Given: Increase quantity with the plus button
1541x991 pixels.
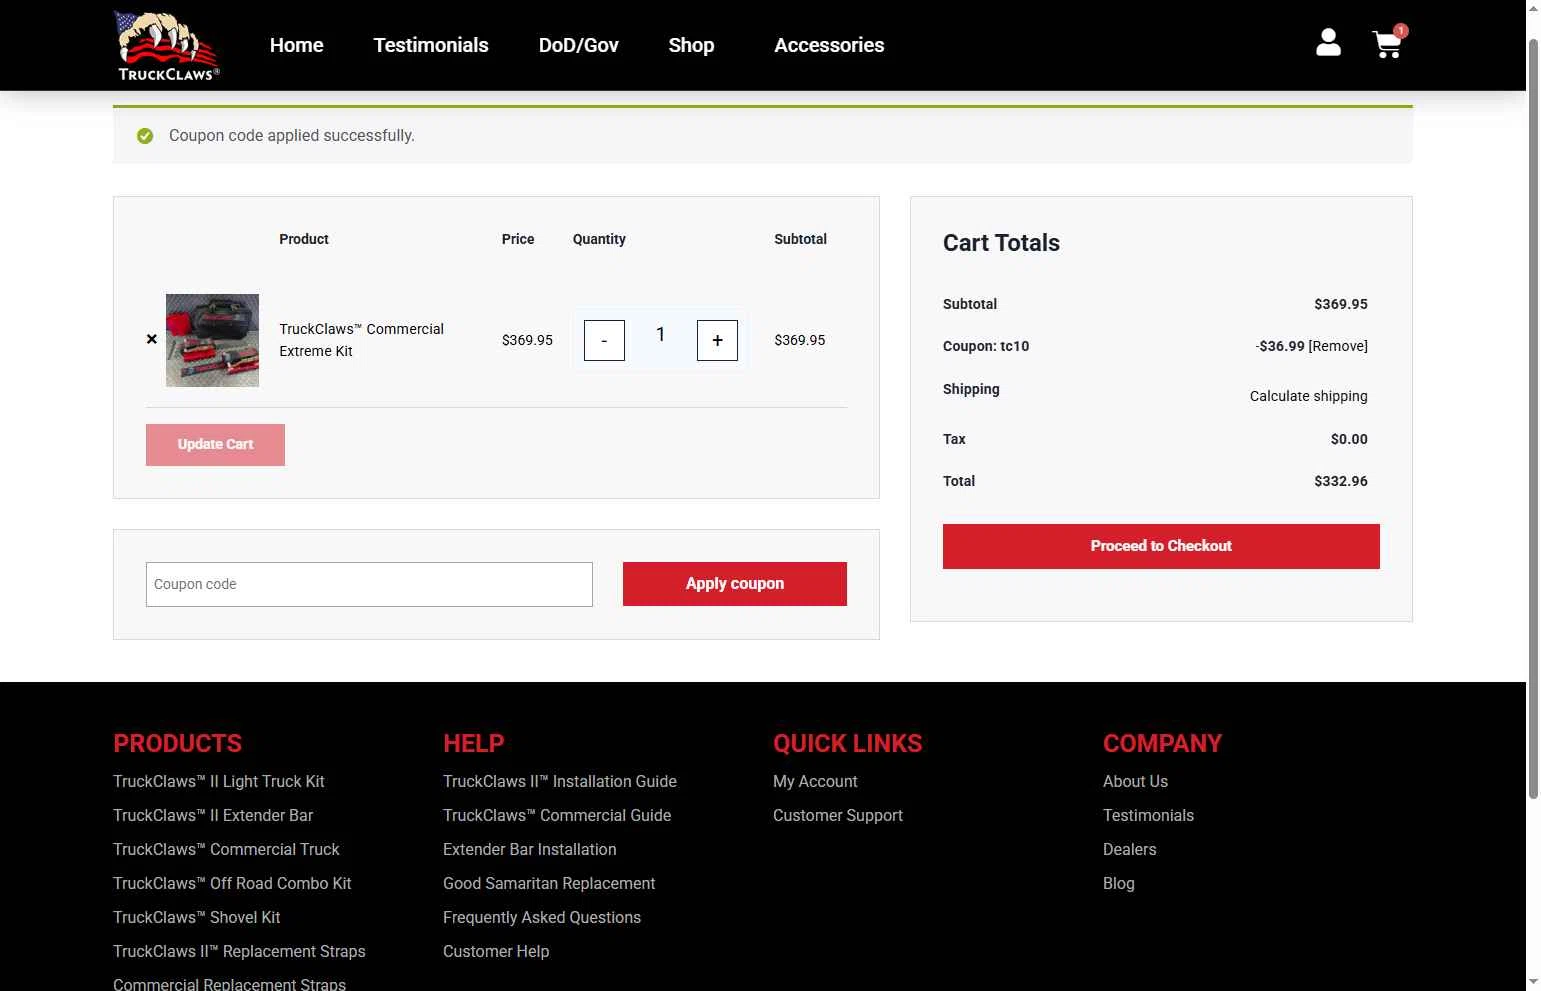Looking at the screenshot, I should 717,341.
